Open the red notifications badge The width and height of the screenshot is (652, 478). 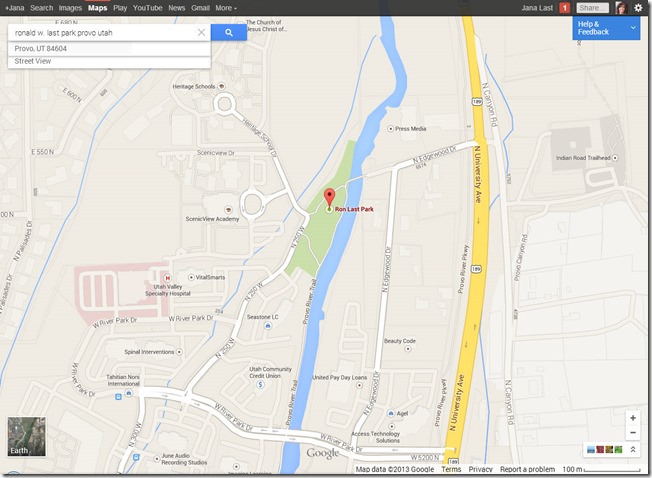coord(564,8)
